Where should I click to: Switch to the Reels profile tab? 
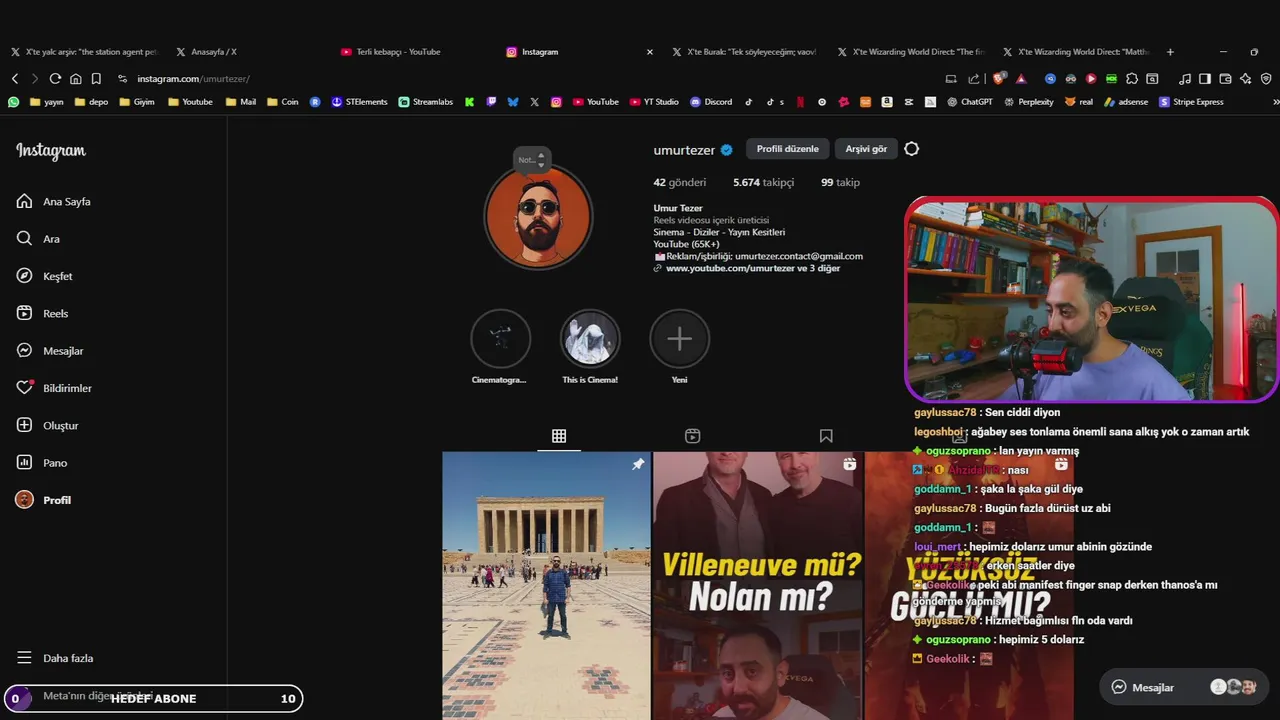pos(692,436)
